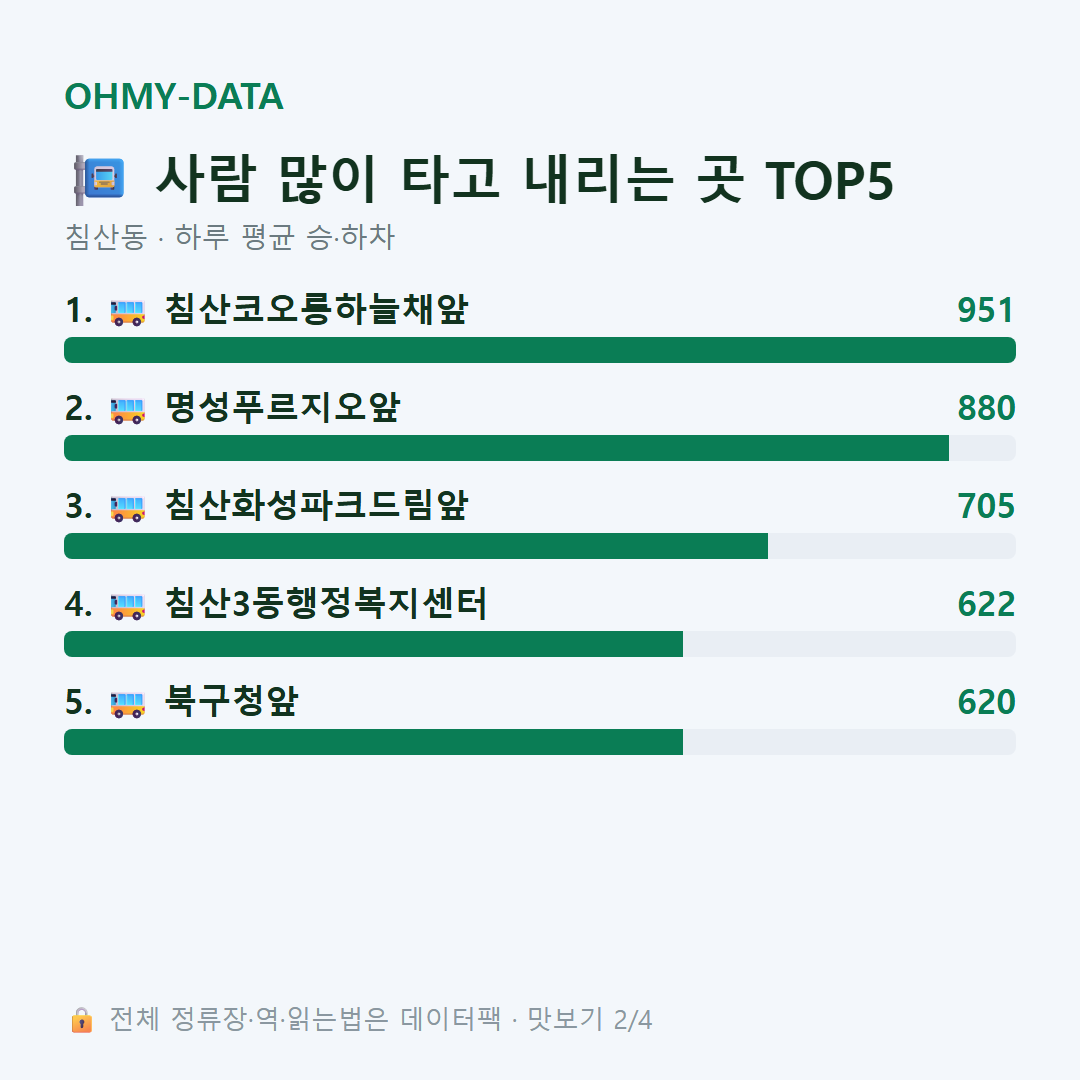The width and height of the screenshot is (1080, 1080).
Task: Select the 명성푸르지오앞 stop name
Action: (282, 407)
